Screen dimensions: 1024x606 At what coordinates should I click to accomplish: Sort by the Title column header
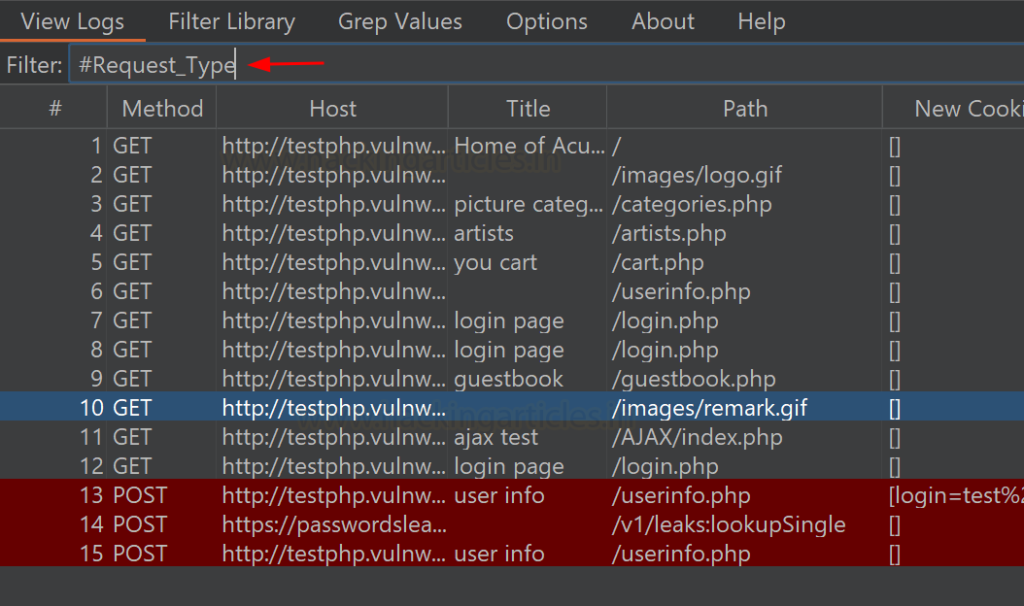pos(527,108)
